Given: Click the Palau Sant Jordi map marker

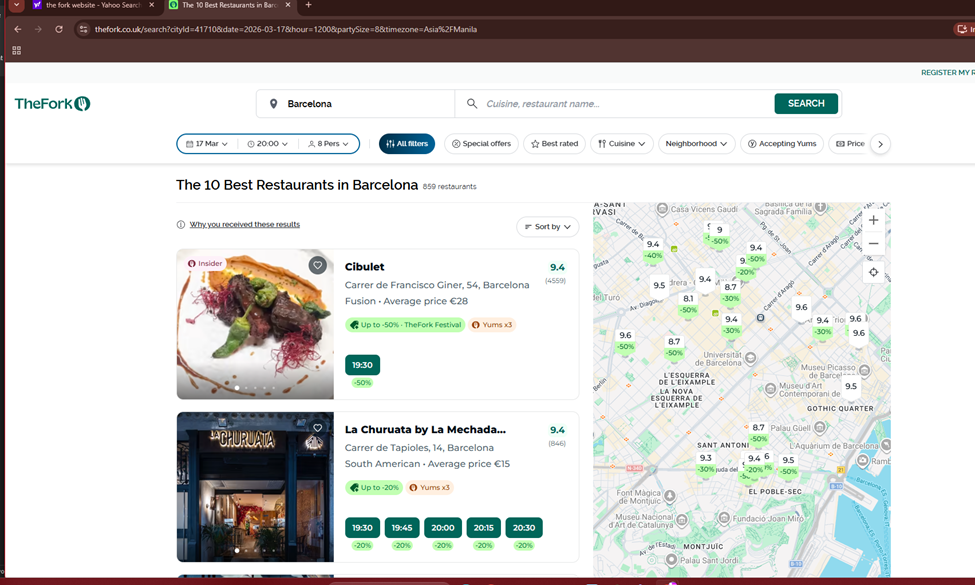Looking at the screenshot, I should [672, 560].
